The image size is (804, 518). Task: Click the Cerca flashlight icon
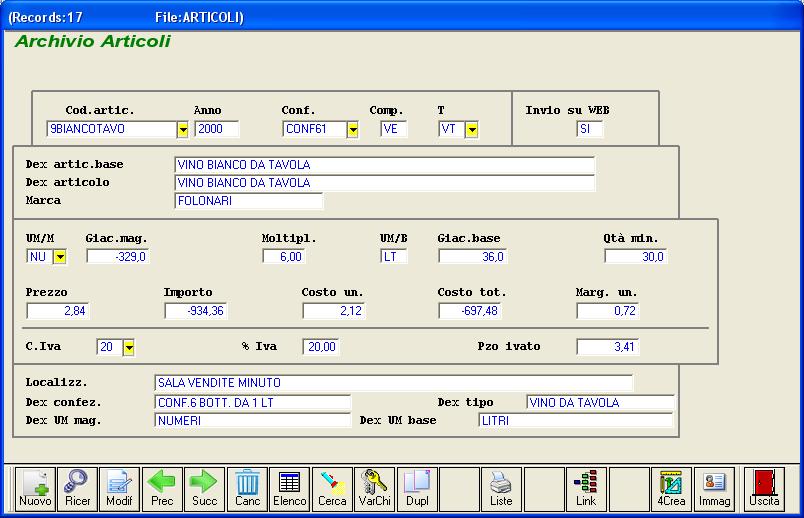pyautogui.click(x=332, y=489)
